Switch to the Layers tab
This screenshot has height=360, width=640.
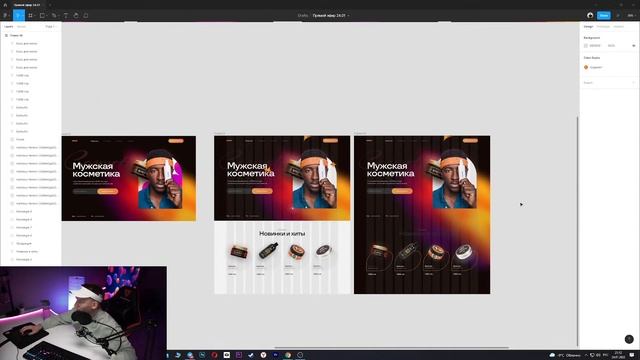click(9, 27)
